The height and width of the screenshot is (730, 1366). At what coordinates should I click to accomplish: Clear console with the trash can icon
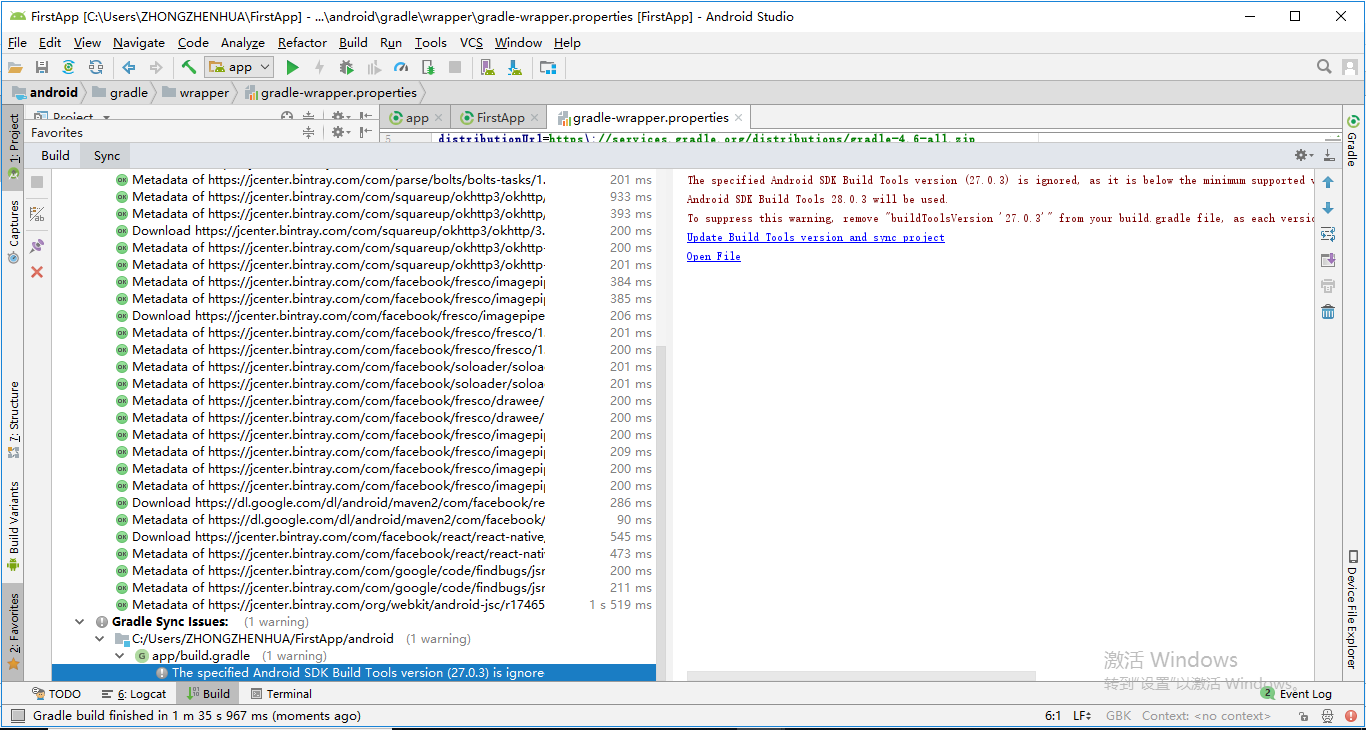[x=1328, y=312]
